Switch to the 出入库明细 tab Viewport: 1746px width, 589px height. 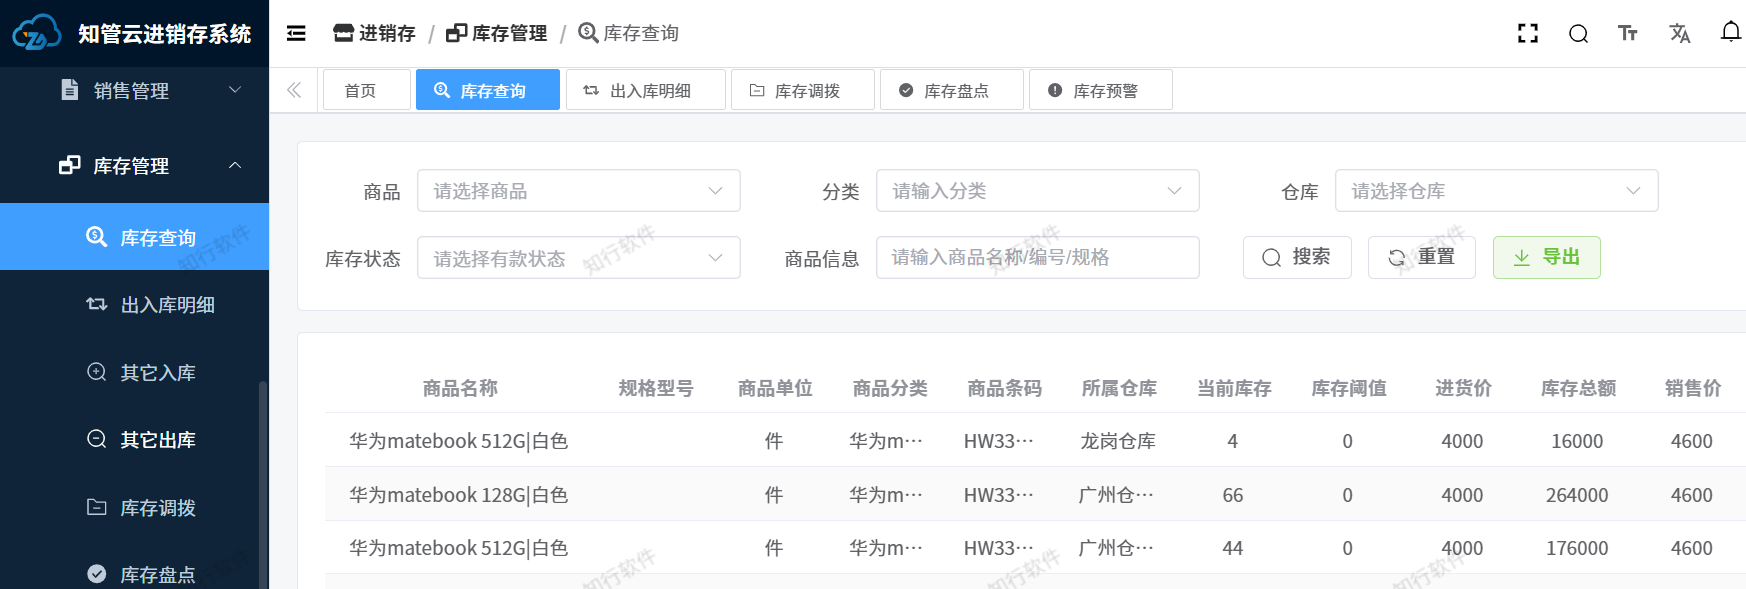[x=645, y=91]
